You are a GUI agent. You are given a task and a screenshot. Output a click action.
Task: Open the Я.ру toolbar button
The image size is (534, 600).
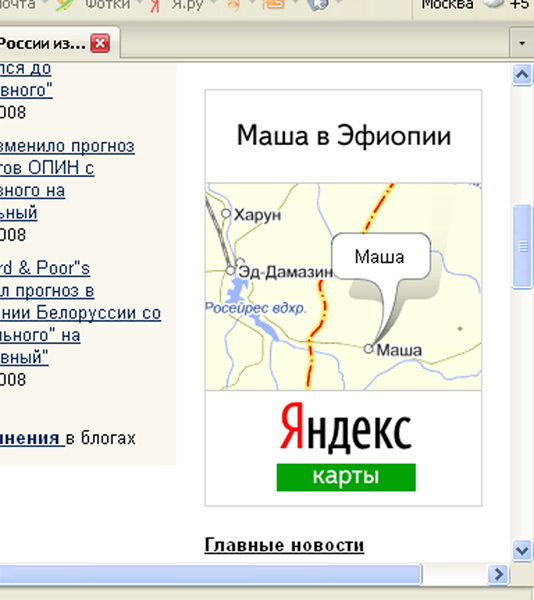(187, 5)
